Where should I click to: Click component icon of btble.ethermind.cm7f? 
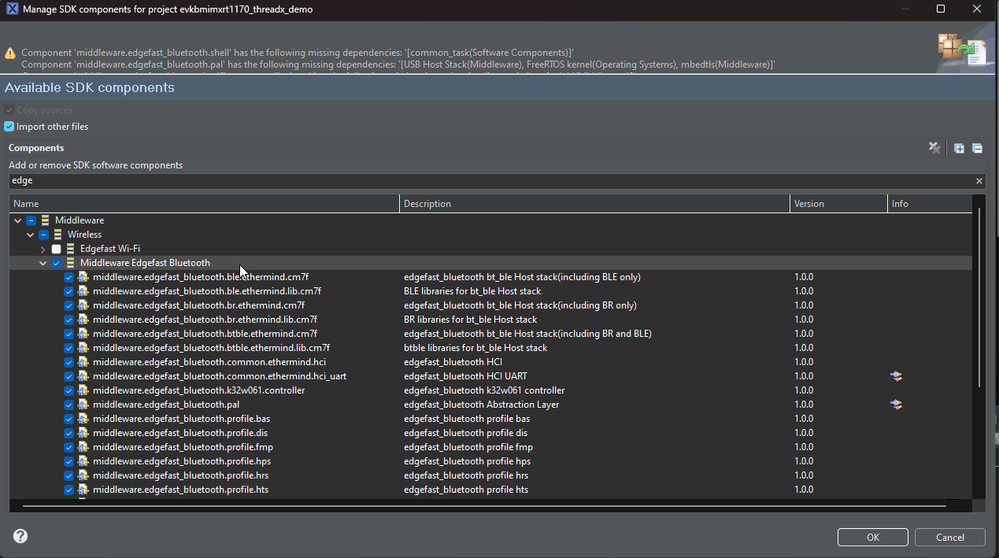click(83, 334)
